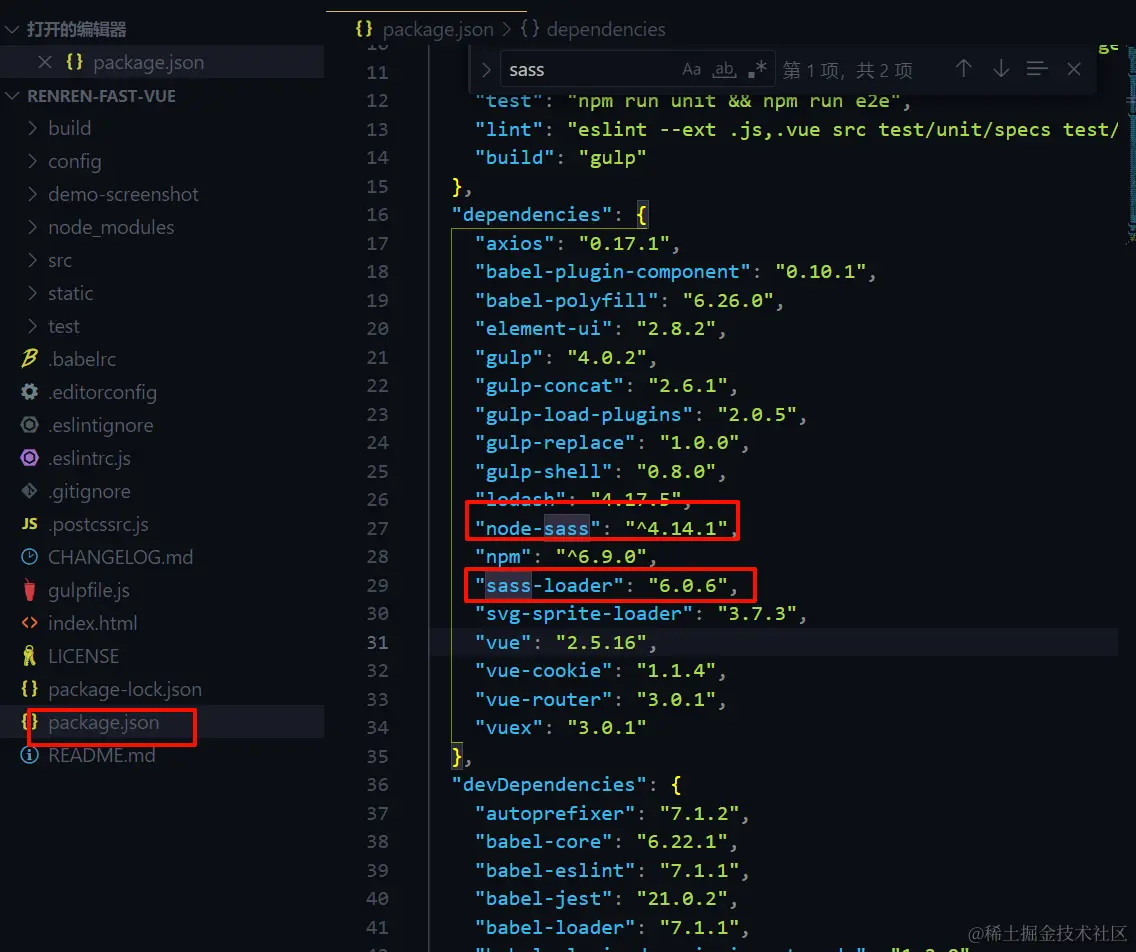Screen dimensions: 1136x952
Task: Open gulpfile.js gulp cup icon
Action: 30,590
